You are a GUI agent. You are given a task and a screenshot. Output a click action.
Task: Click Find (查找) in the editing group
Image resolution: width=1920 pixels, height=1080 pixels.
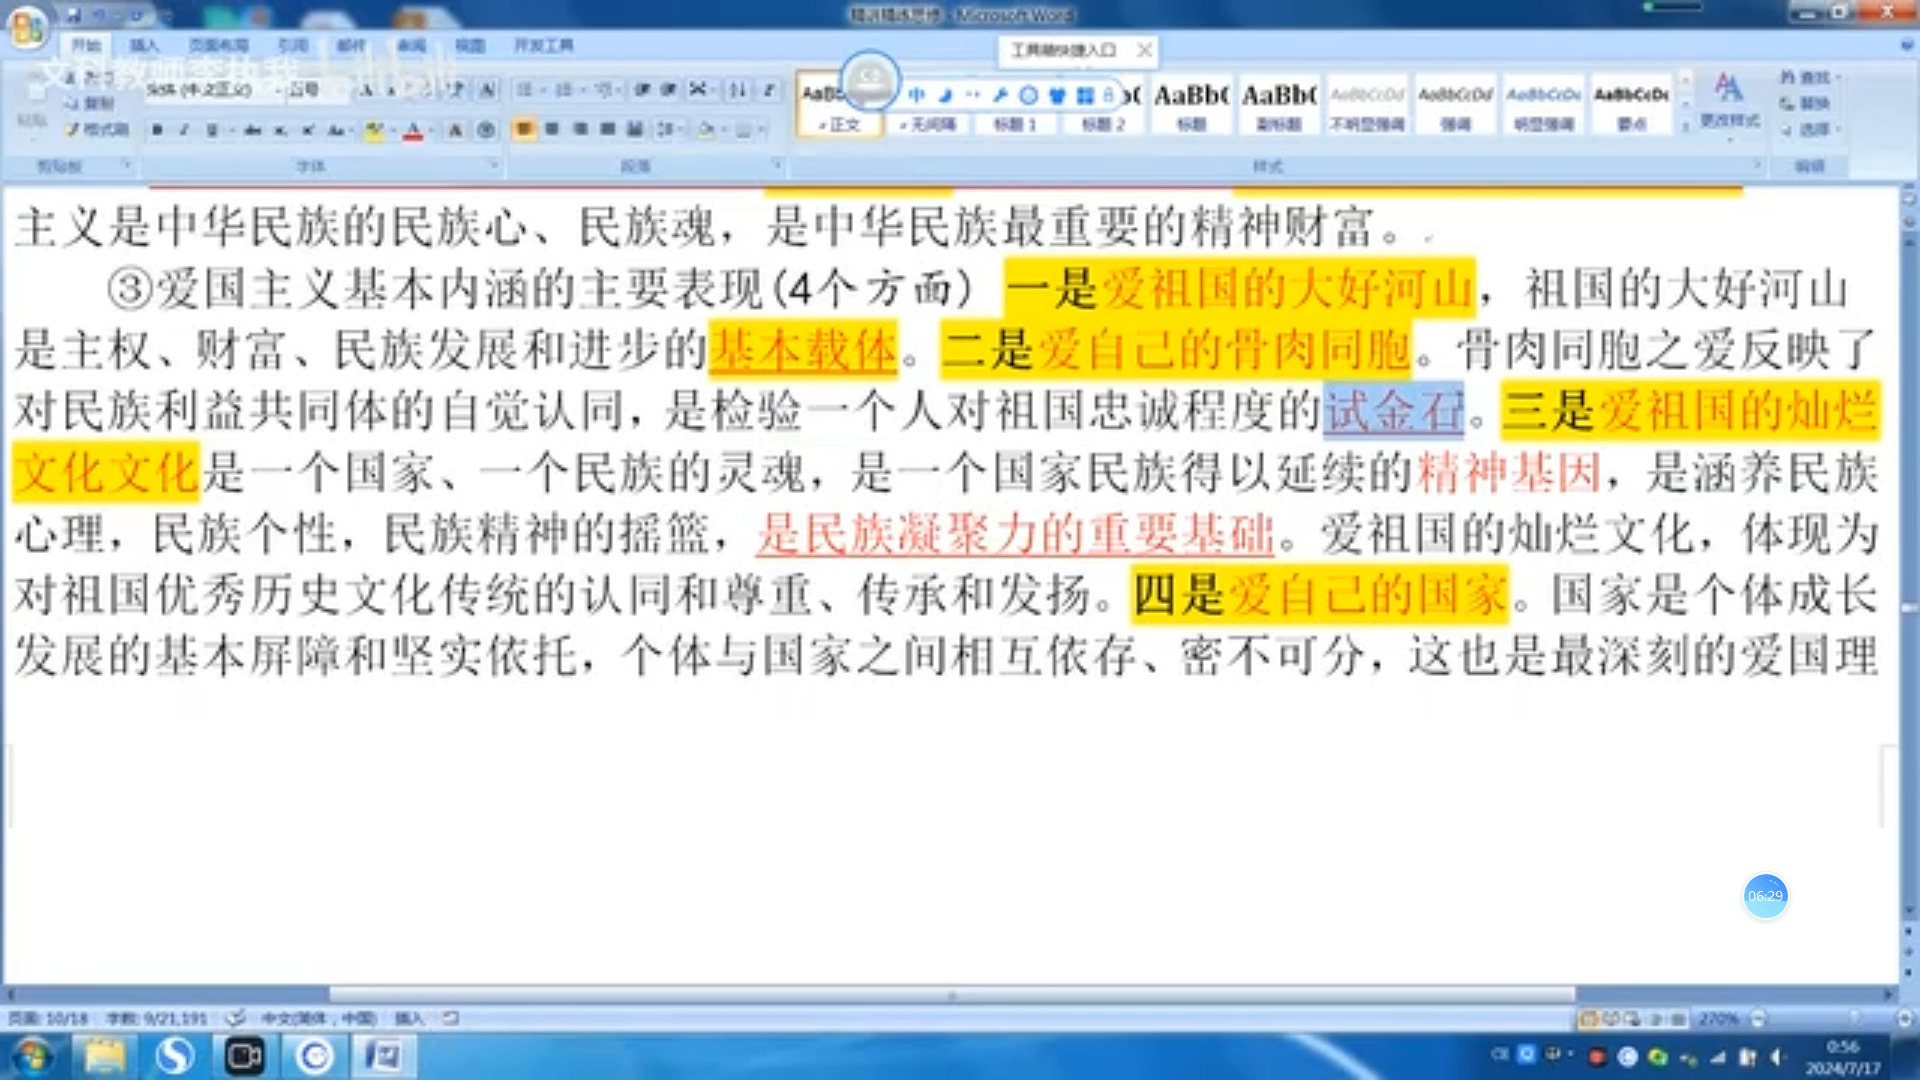tap(1808, 77)
